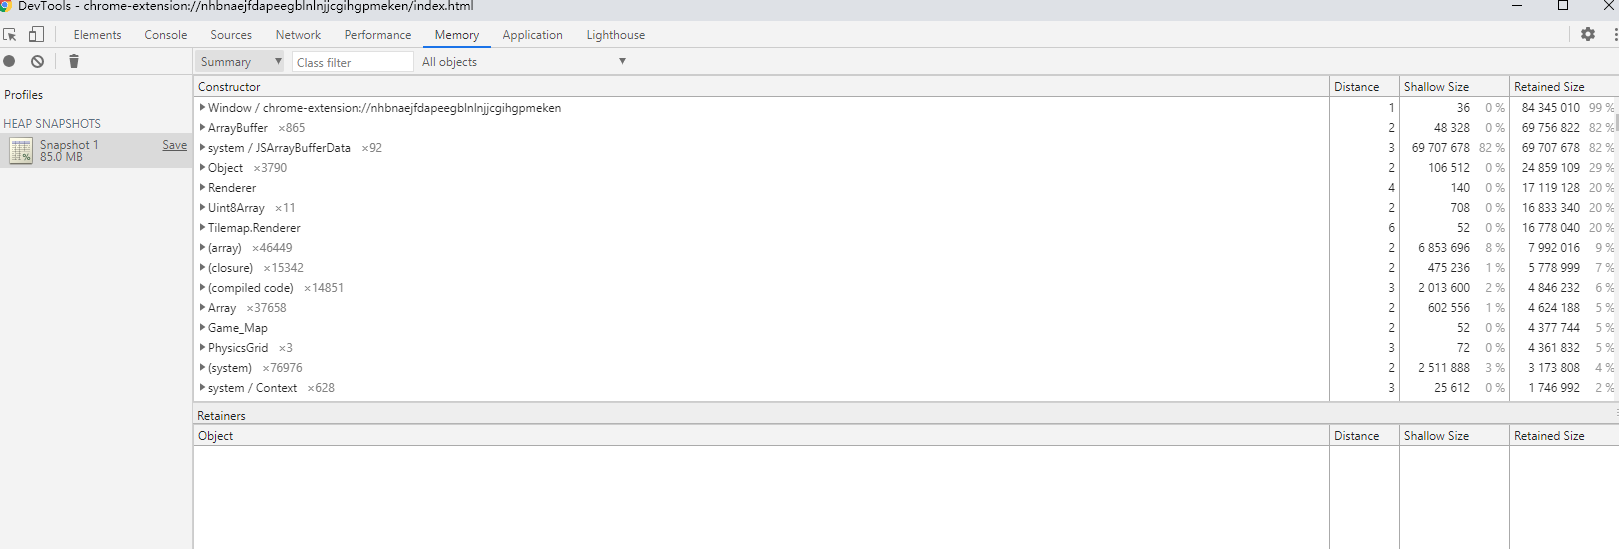
Task: Sort by top Distance column header
Action: pyautogui.click(x=1364, y=87)
